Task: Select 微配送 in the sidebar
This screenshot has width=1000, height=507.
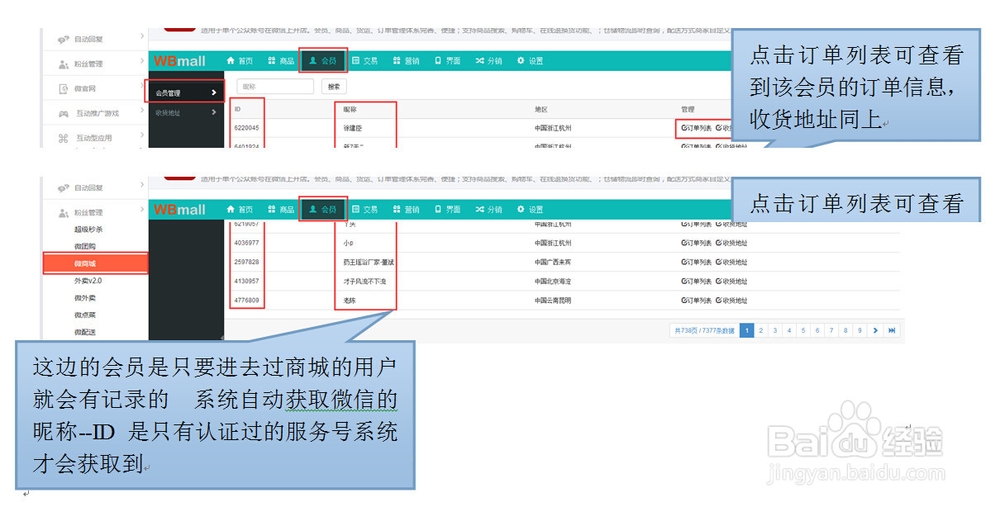Action: [84, 332]
